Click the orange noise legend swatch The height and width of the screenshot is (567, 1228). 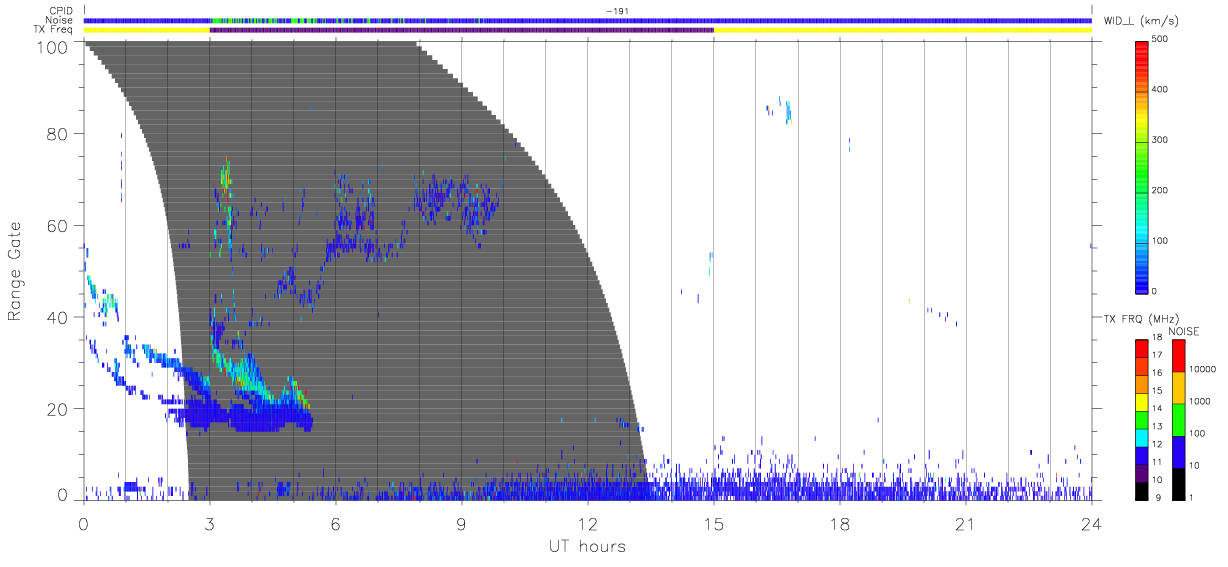point(1179,388)
